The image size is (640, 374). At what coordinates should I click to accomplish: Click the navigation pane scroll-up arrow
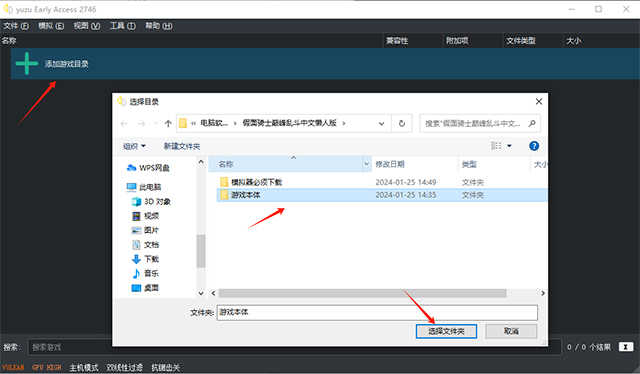click(201, 162)
